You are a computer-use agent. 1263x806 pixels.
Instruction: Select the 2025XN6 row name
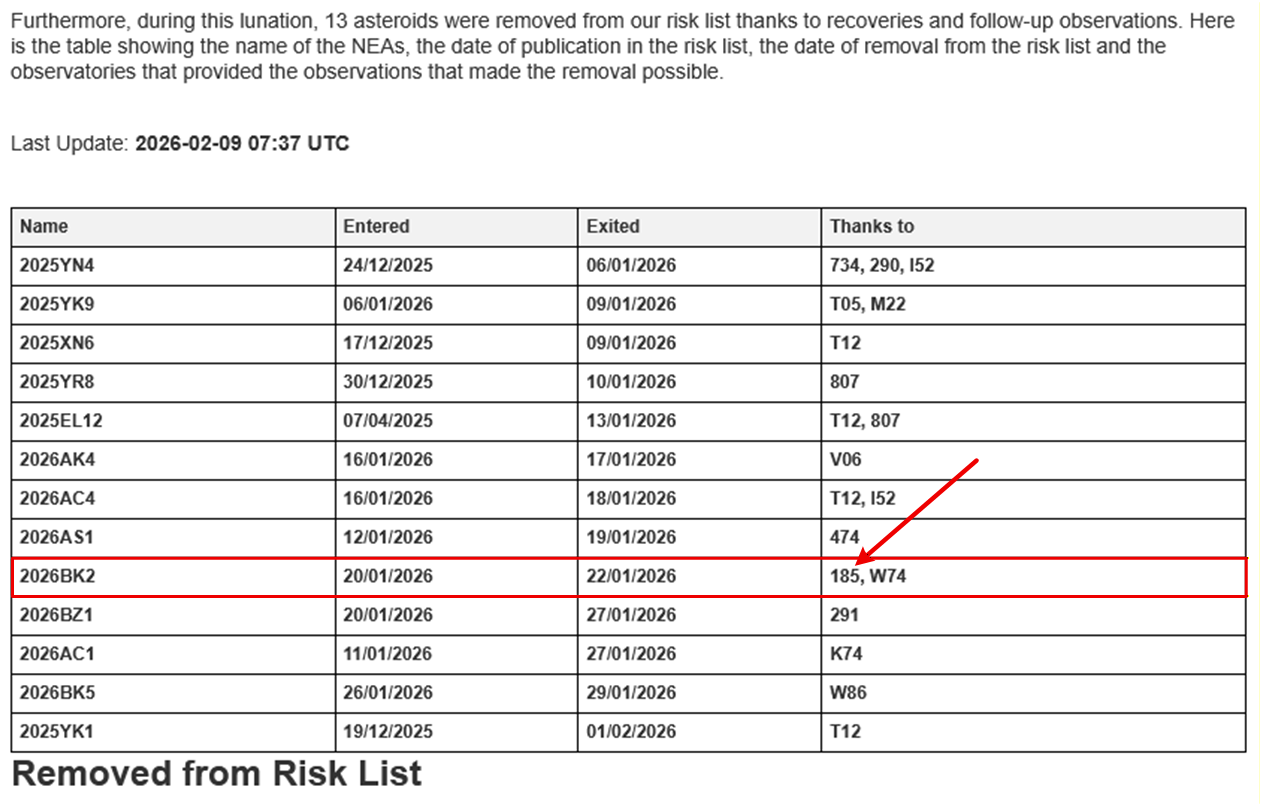point(57,343)
